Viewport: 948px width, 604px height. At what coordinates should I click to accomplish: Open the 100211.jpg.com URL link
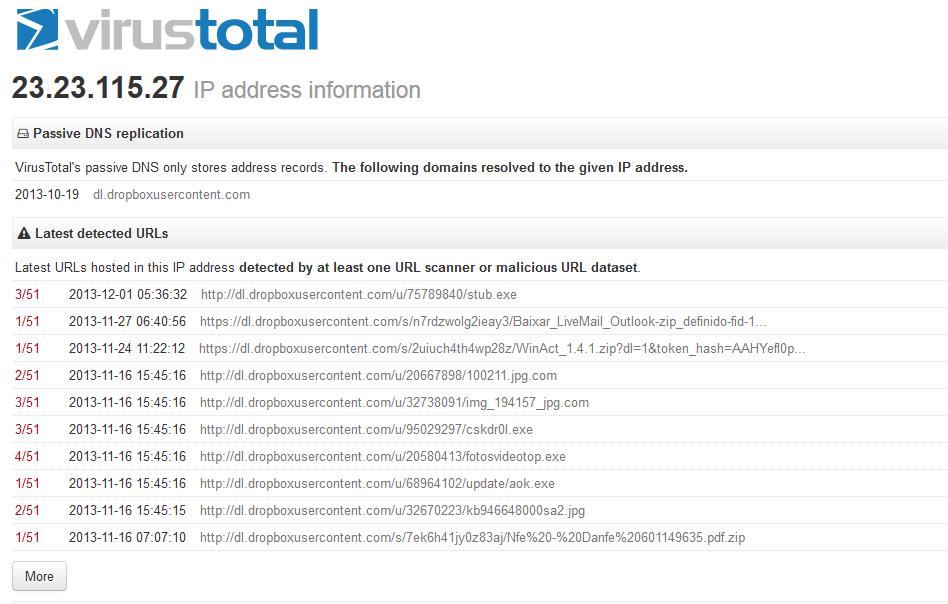point(378,376)
